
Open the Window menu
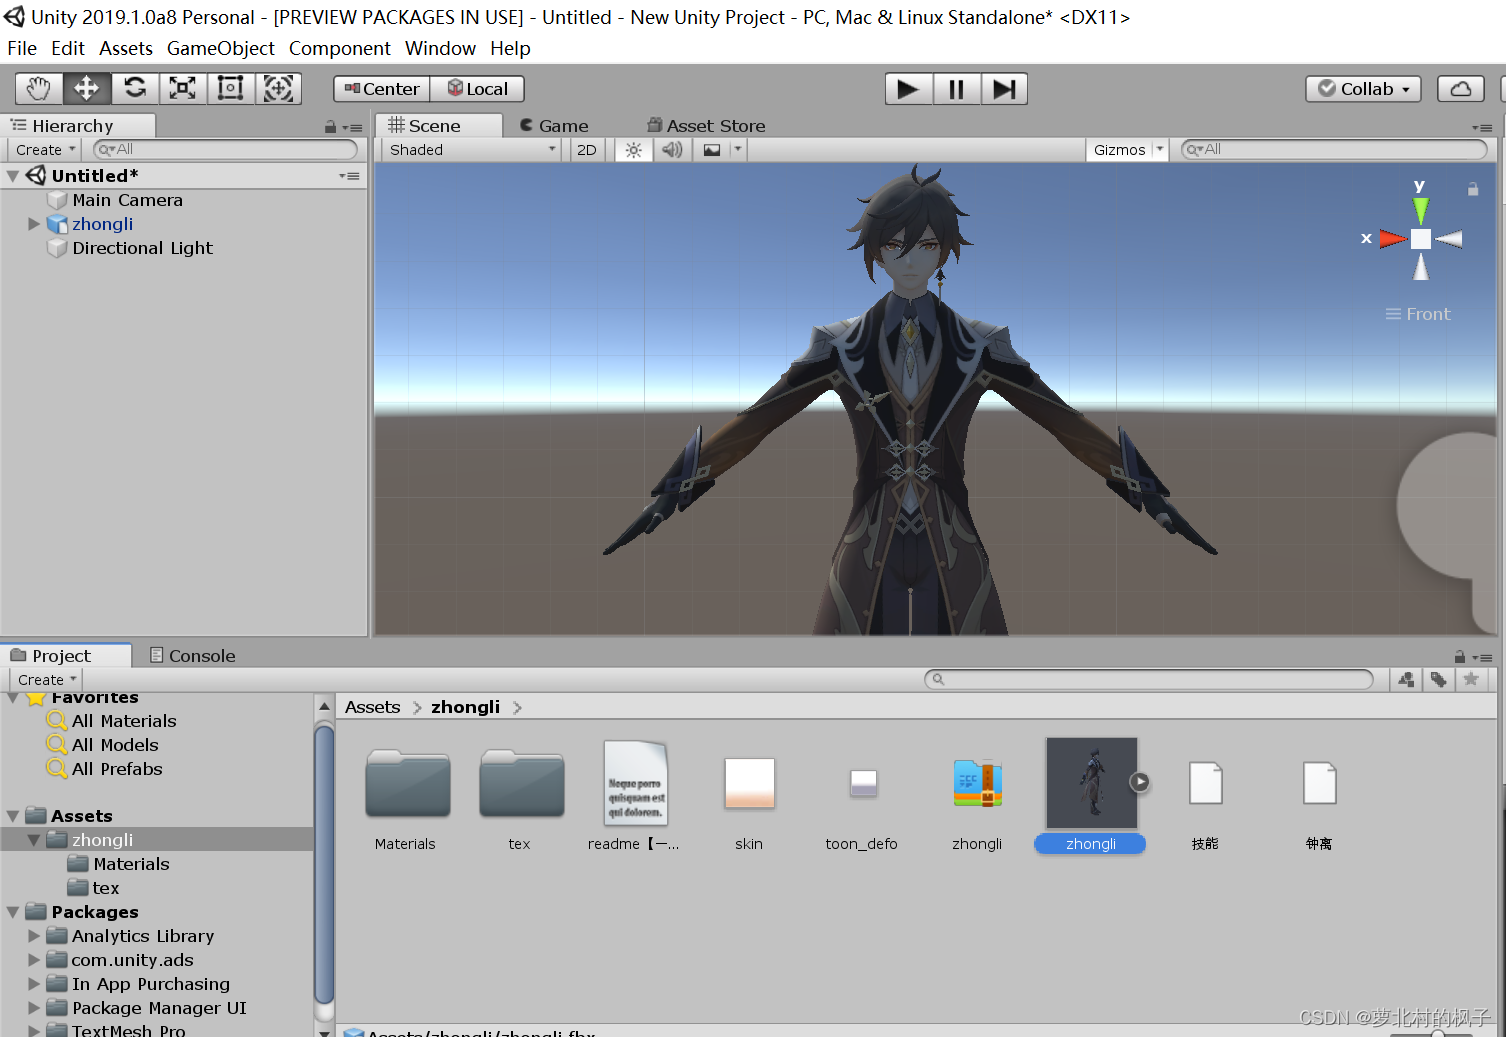[x=440, y=48]
